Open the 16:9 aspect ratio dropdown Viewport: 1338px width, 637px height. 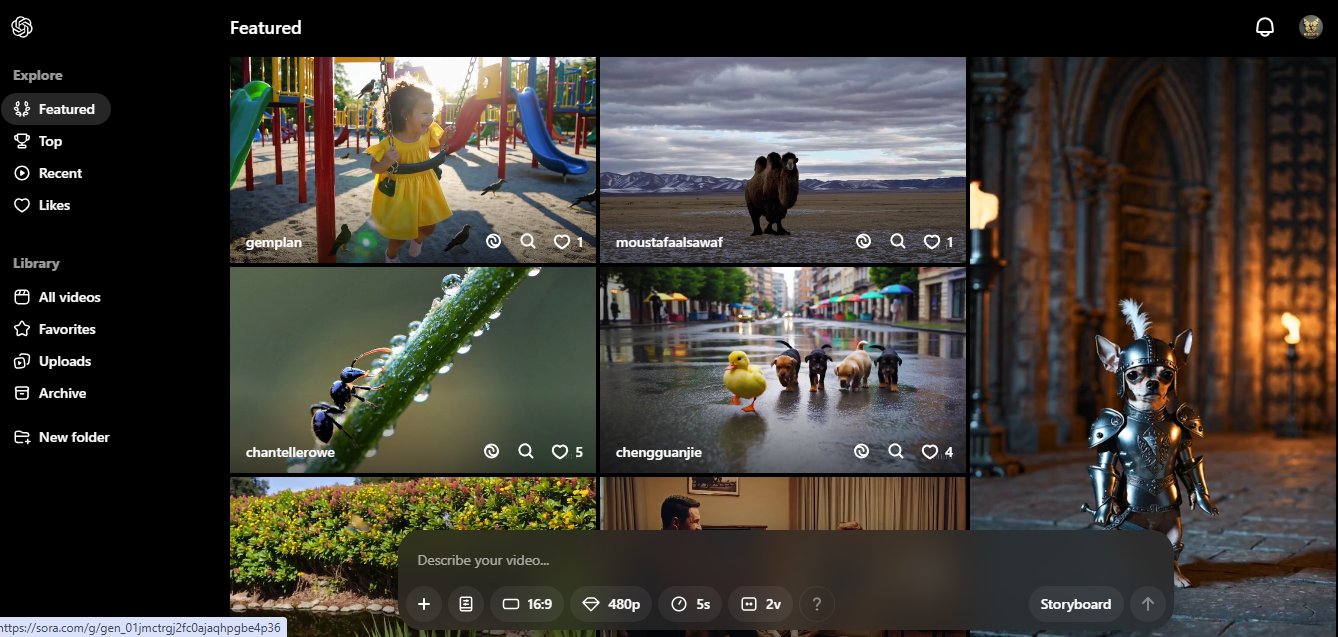click(527, 604)
